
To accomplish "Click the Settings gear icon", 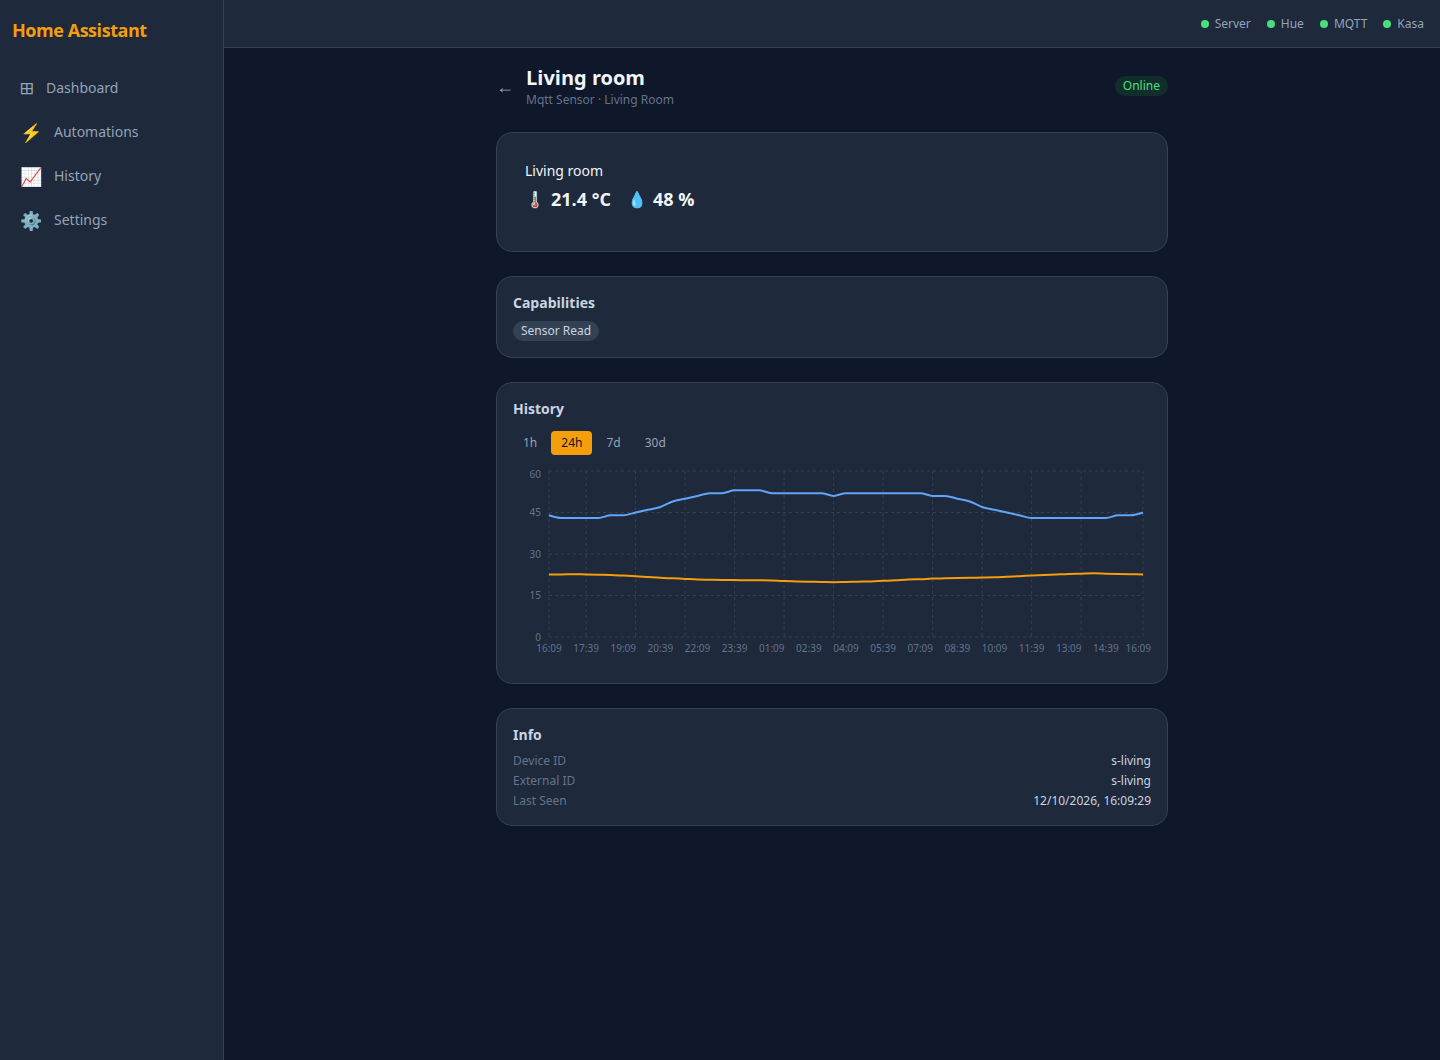I will coord(31,220).
